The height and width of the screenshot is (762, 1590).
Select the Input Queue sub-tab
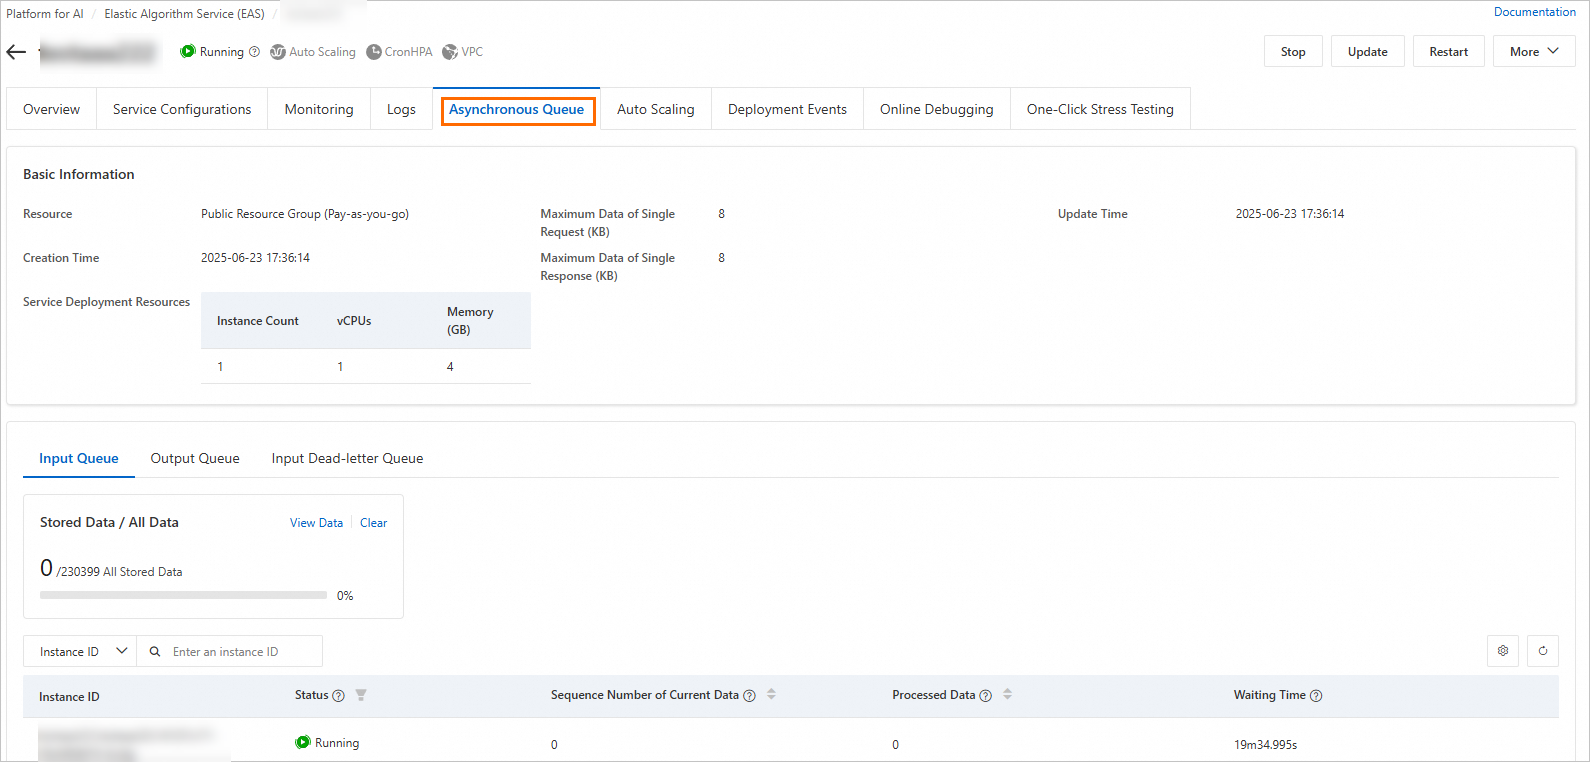point(79,458)
